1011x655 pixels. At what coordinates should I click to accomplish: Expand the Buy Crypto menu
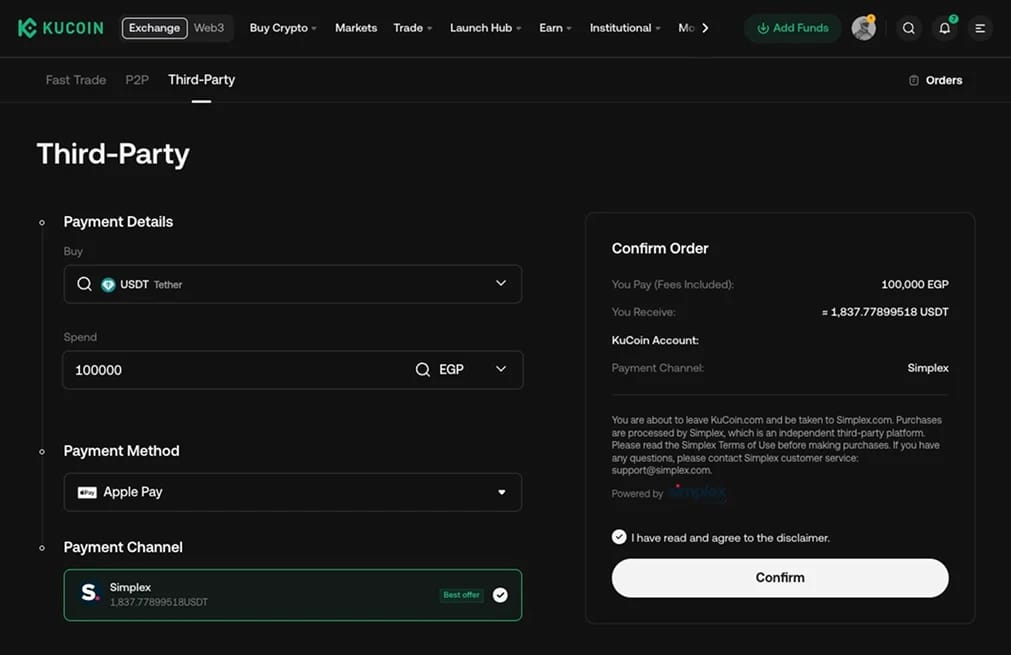[x=283, y=28]
